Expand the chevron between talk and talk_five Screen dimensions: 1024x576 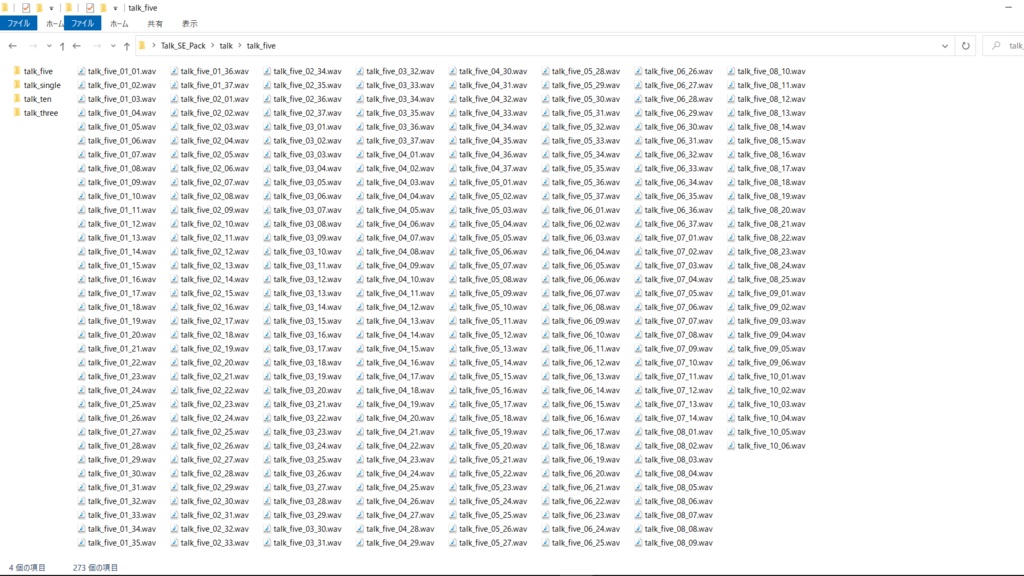point(240,46)
